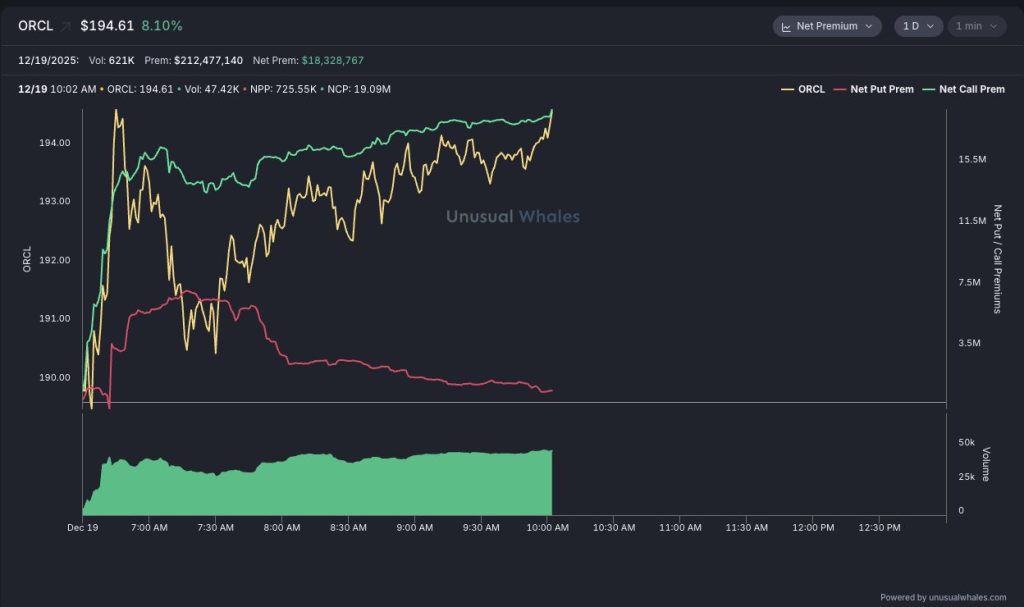Viewport: 1024px width, 607px height.
Task: Click the Unusual Whales watermark logo
Action: coord(512,216)
